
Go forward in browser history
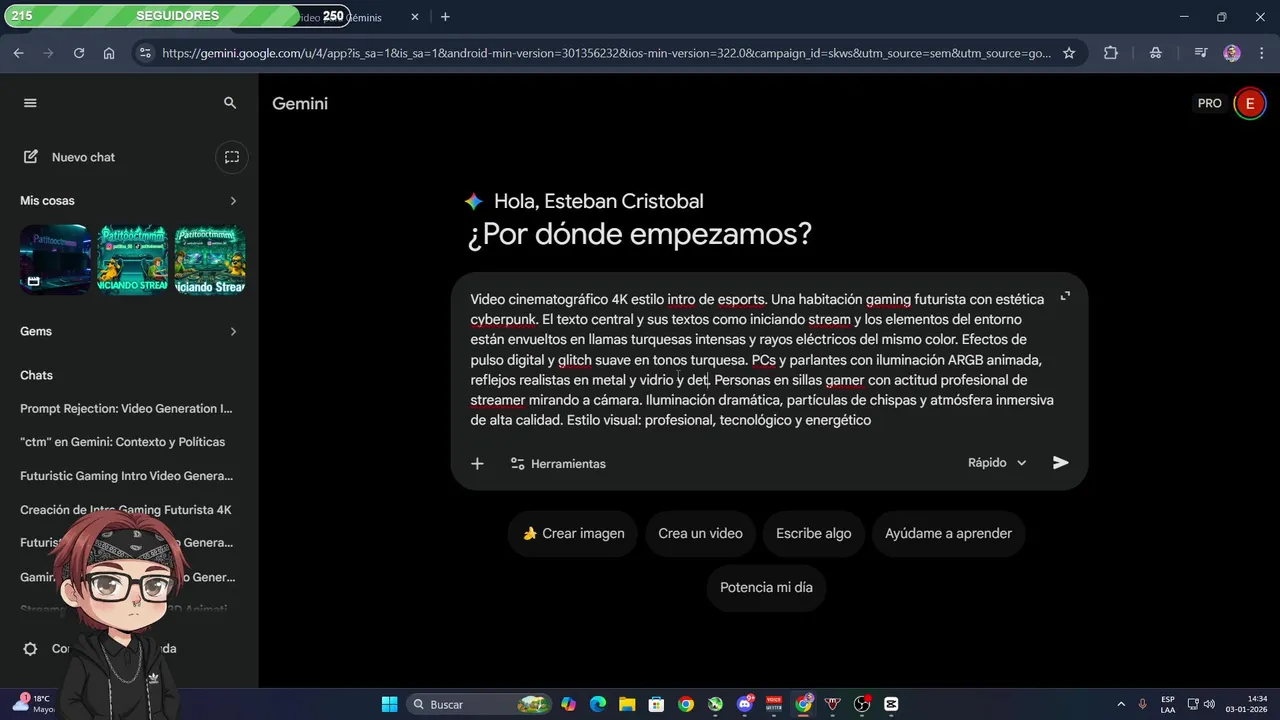[49, 53]
